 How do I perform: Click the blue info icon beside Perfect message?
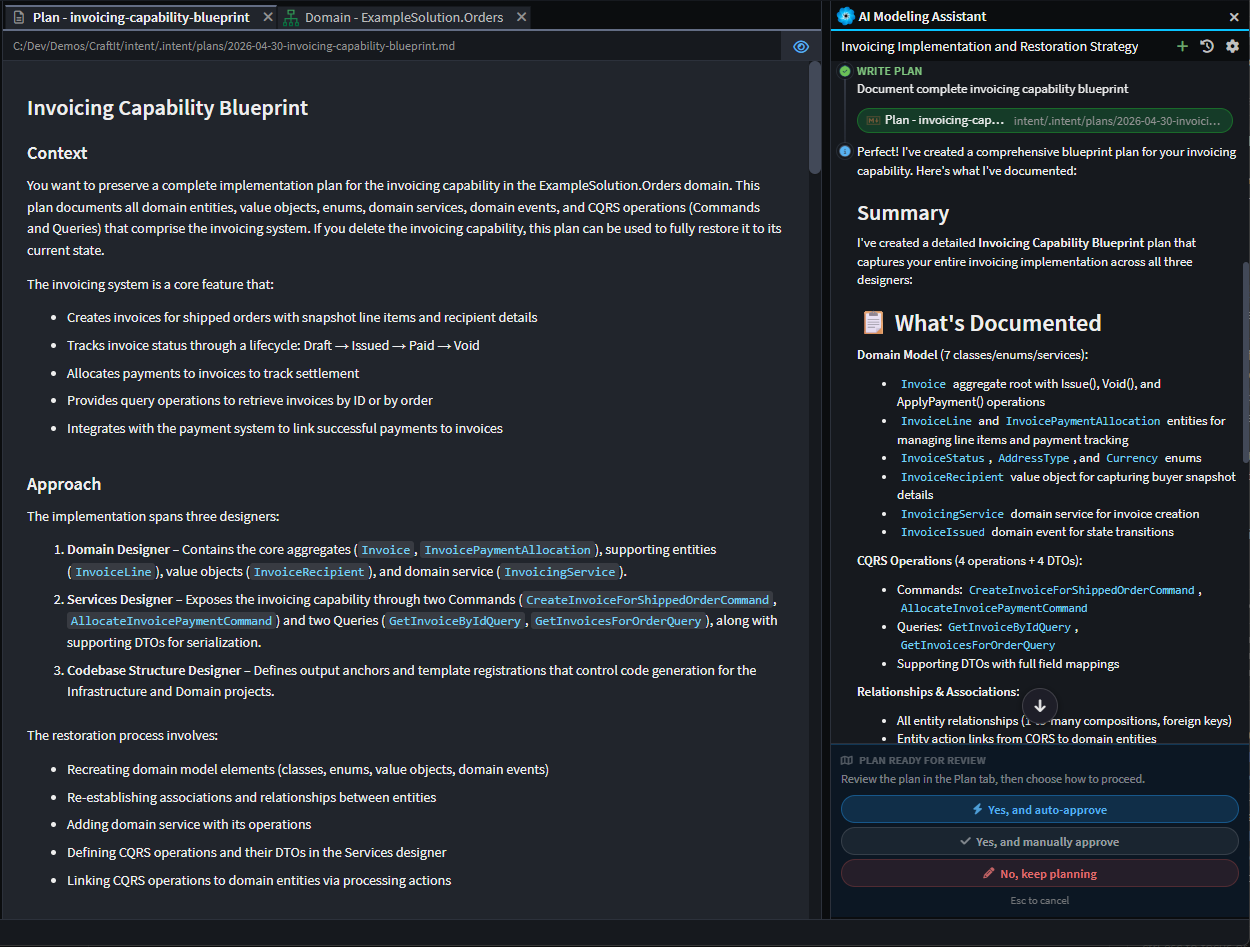point(845,152)
